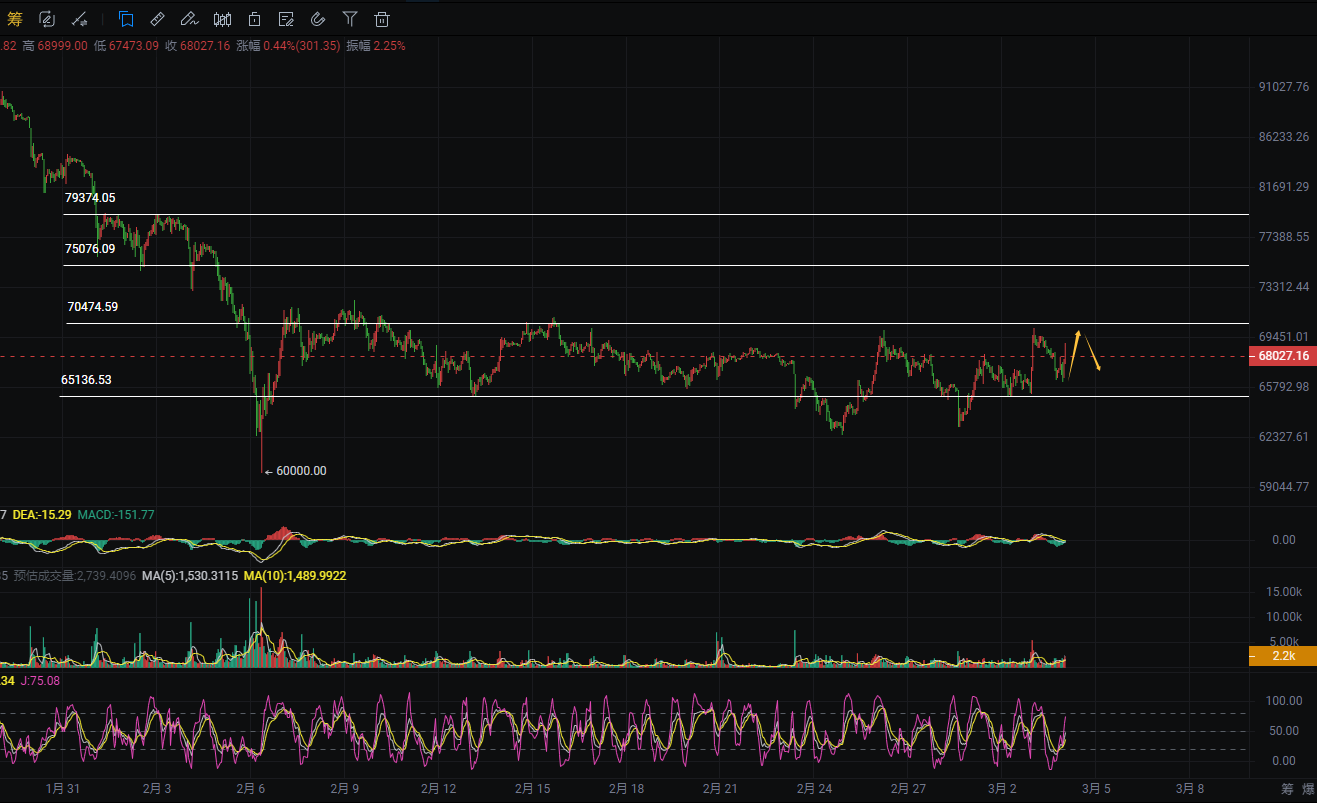Image resolution: width=1317 pixels, height=803 pixels.
Task: Select the 70474.59 horizontal resistance line label
Action: tap(93, 307)
